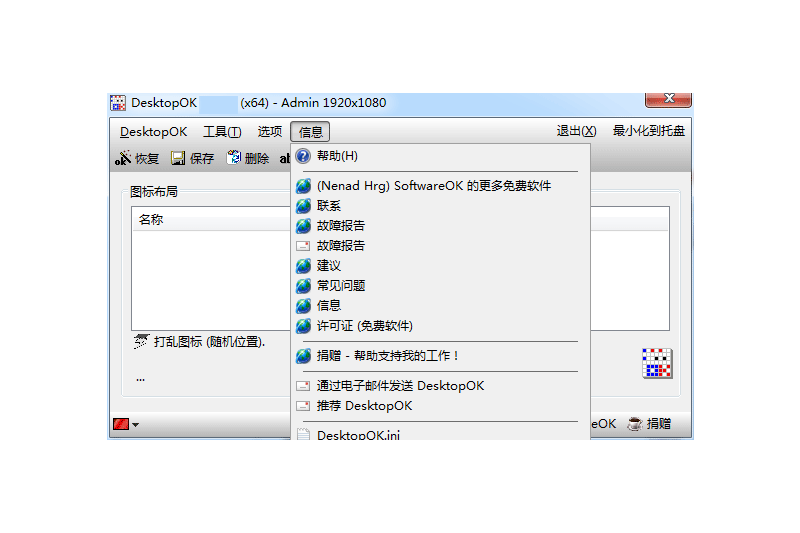800x533 pixels.
Task: Click notepad icon beside DesktopOK.ini
Action: [x=303, y=434]
